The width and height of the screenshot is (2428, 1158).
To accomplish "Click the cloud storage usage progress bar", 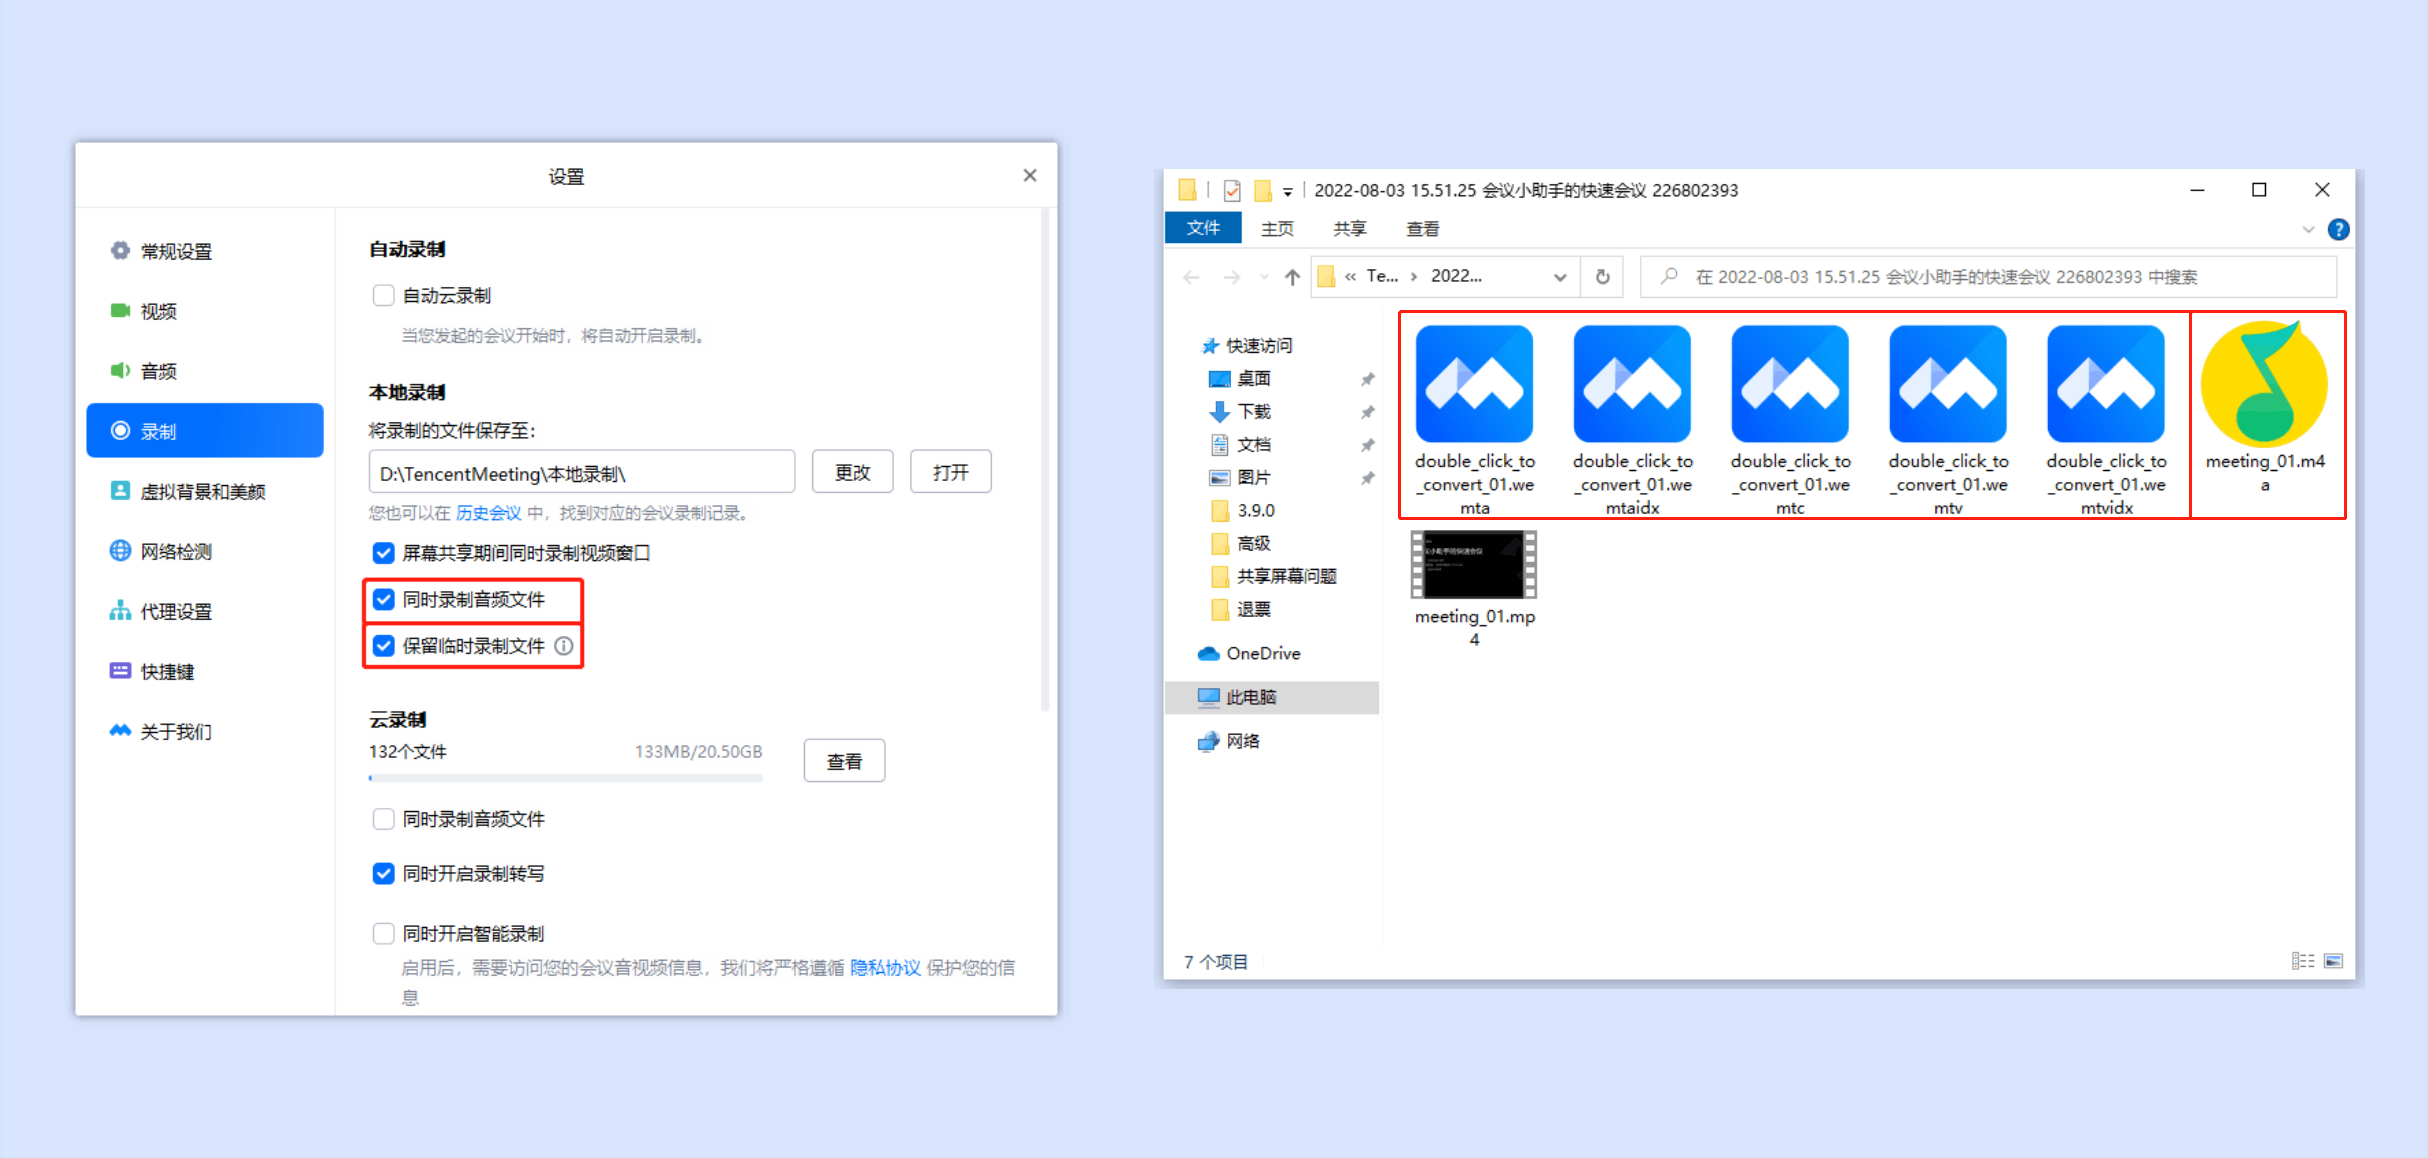I will tap(566, 777).
